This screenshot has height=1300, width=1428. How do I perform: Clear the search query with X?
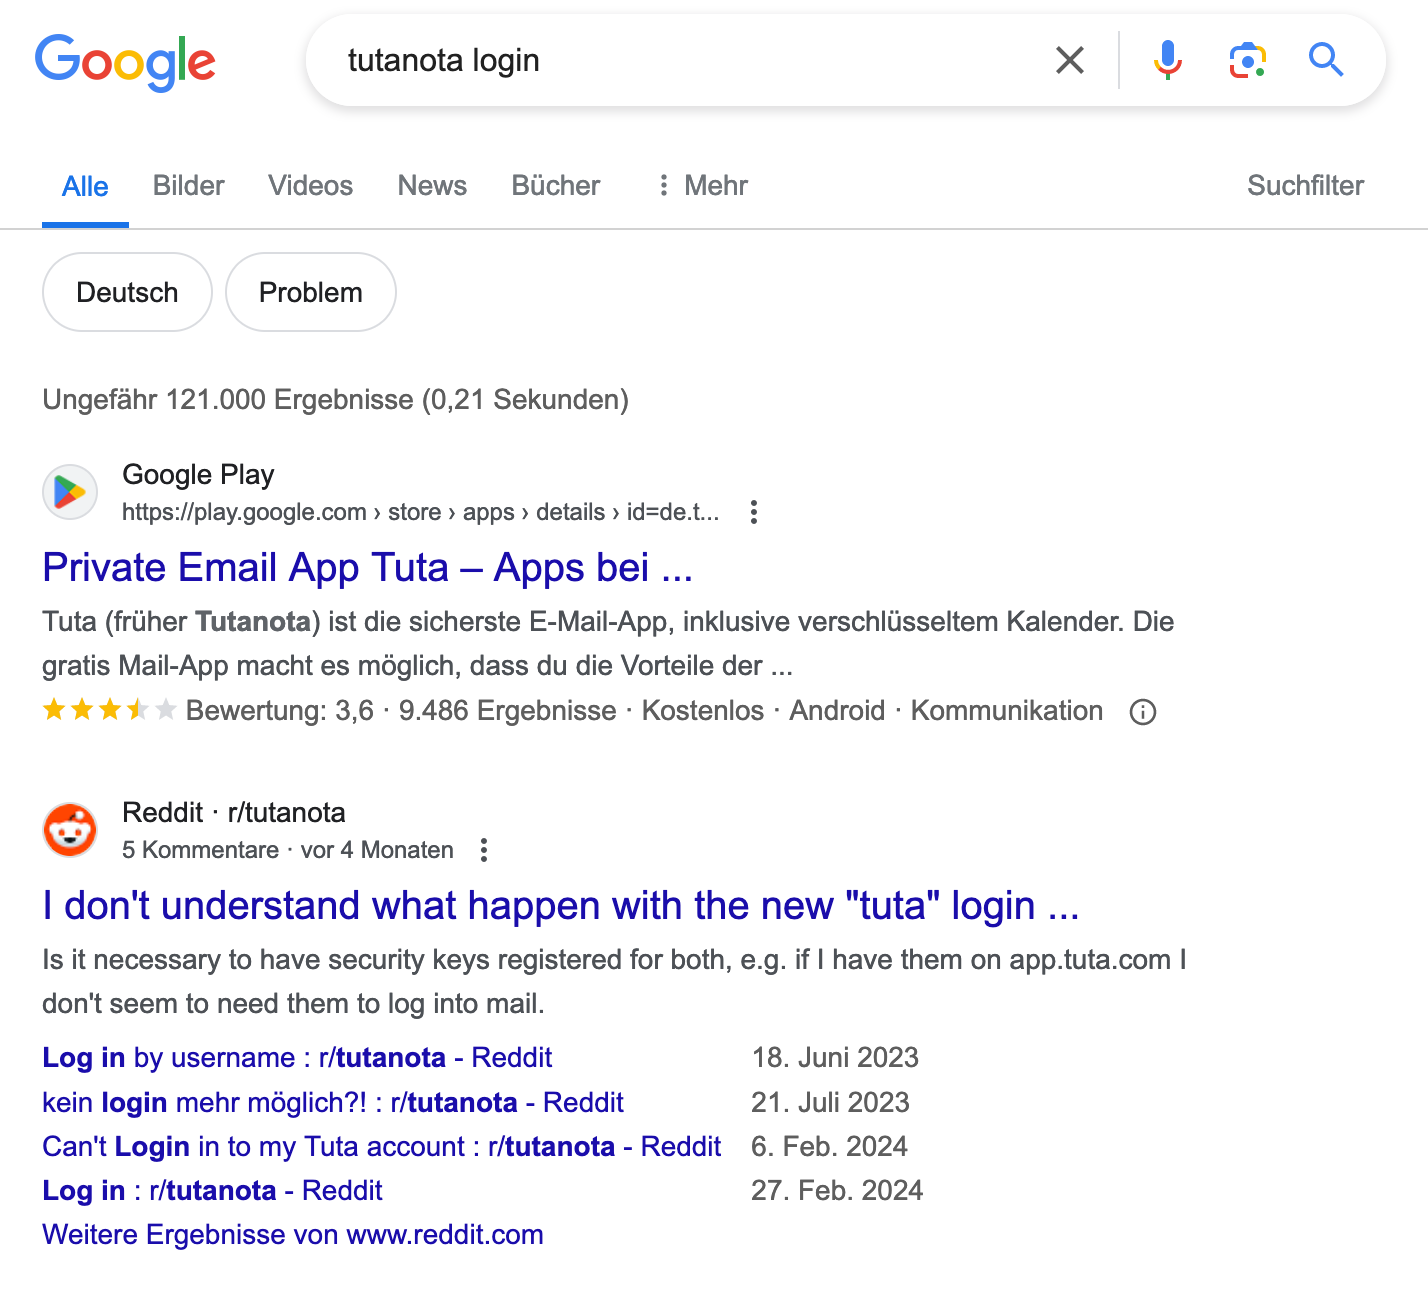[1070, 60]
